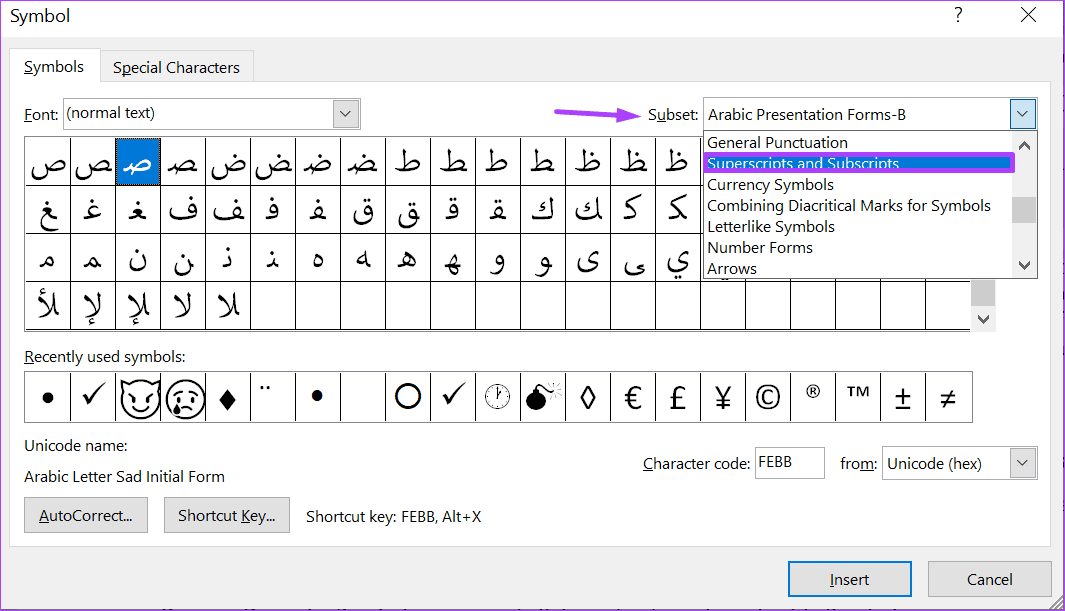
Task: Select the not-equal sign symbol
Action: pyautogui.click(x=947, y=397)
